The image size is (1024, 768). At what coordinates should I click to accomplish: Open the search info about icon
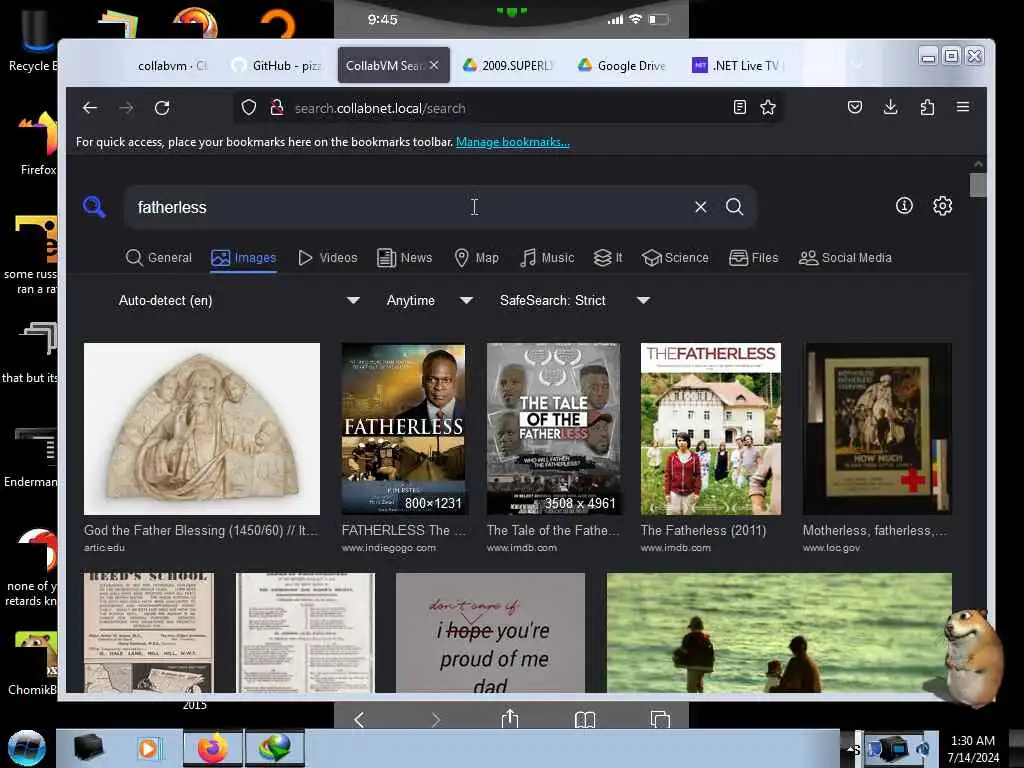click(x=904, y=206)
